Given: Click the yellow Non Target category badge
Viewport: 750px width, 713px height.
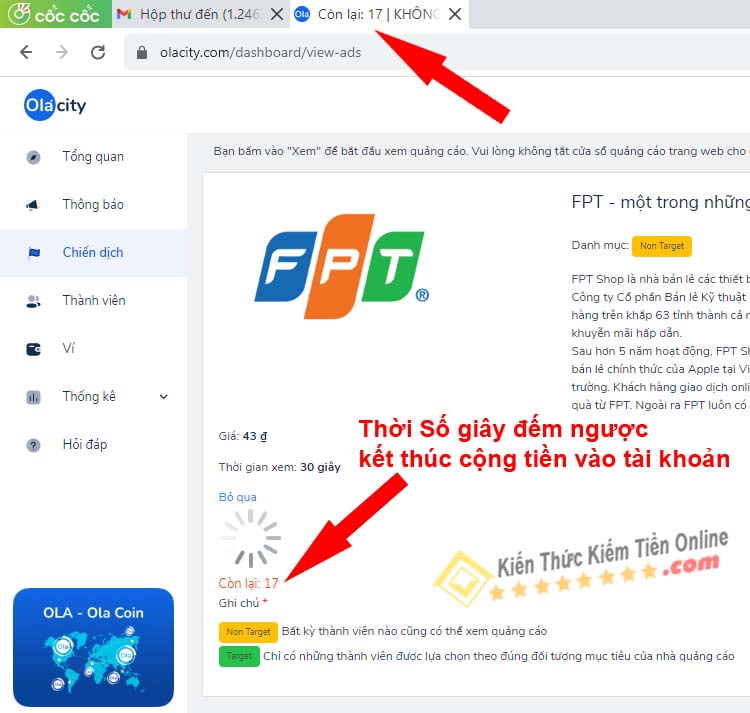Looking at the screenshot, I should pos(662,246).
